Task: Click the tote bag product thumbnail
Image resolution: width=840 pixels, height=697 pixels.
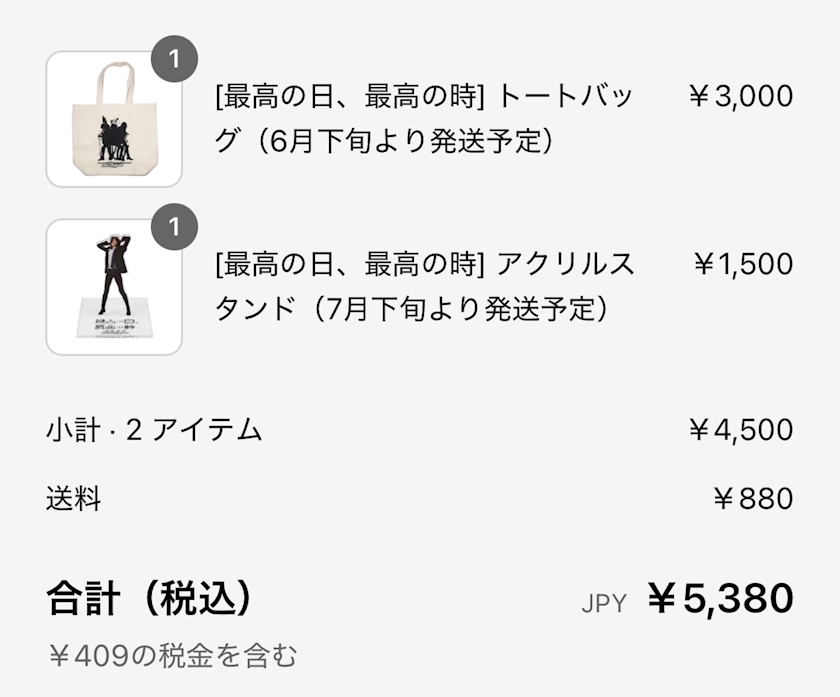Action: click(x=114, y=119)
